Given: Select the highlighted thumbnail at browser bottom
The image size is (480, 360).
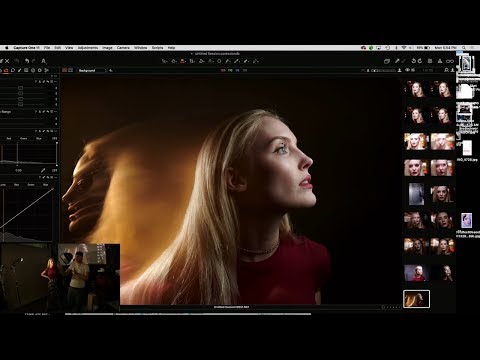Looking at the screenshot, I should pos(416,299).
